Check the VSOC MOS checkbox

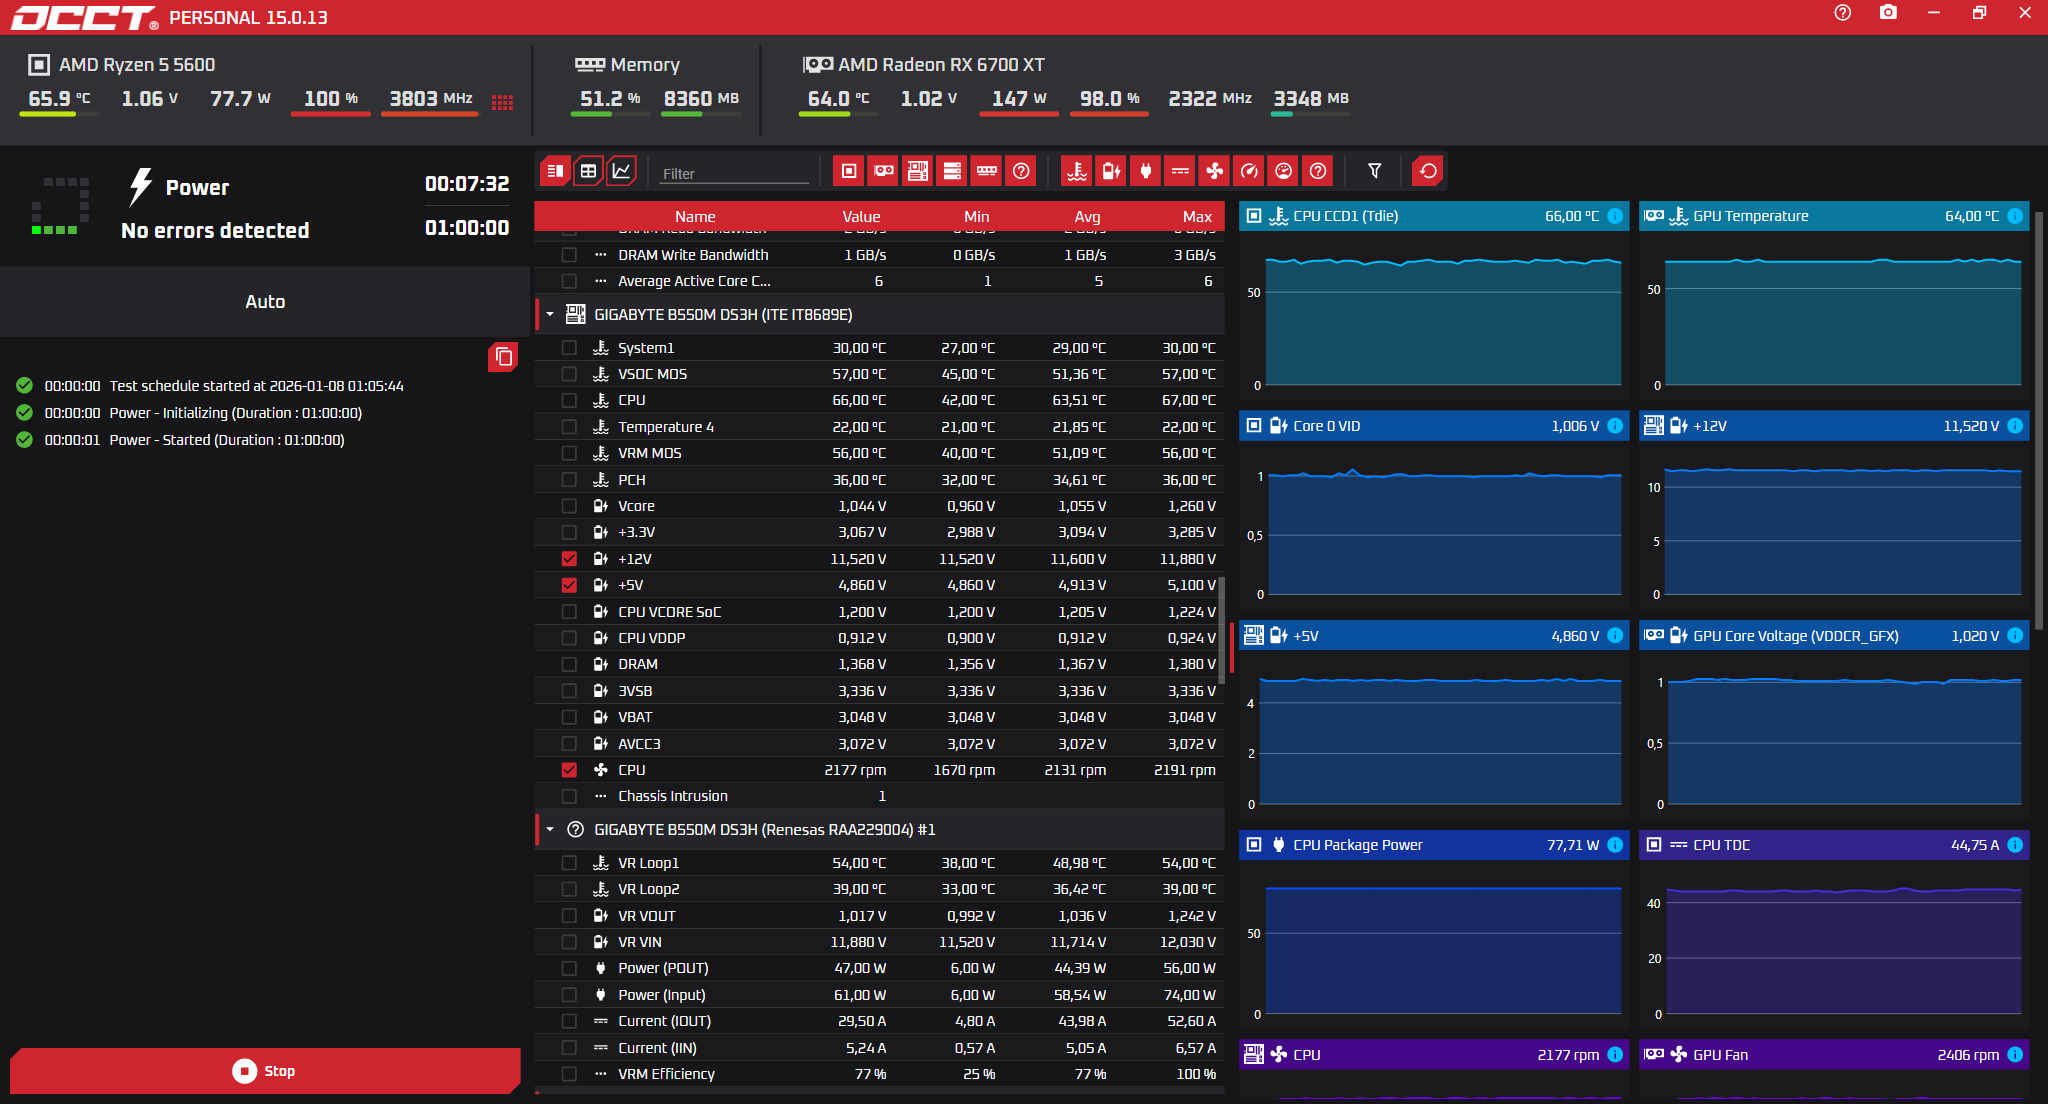[569, 374]
